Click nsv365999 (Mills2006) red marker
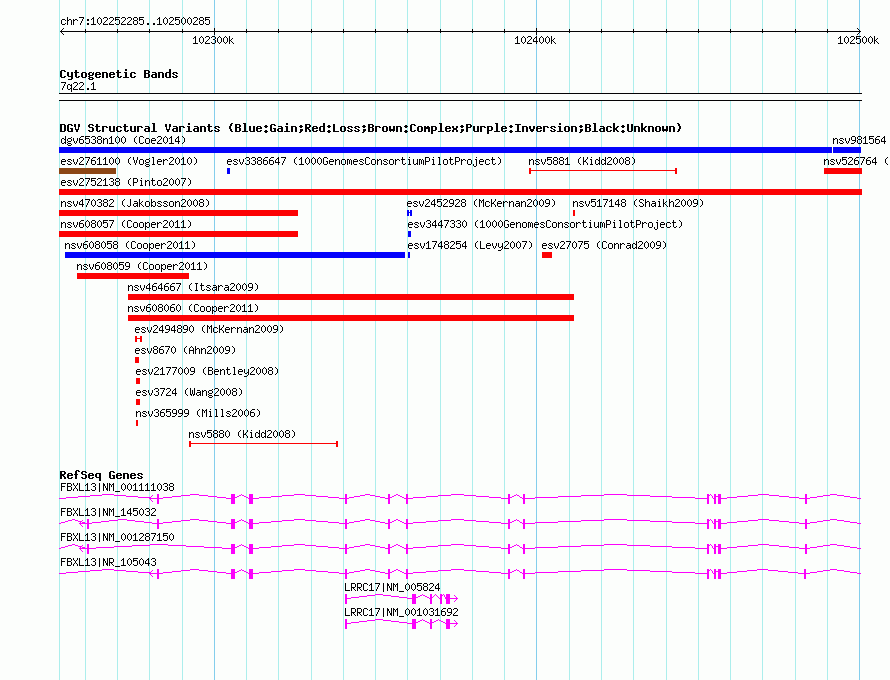The image size is (890, 680). tap(137, 423)
